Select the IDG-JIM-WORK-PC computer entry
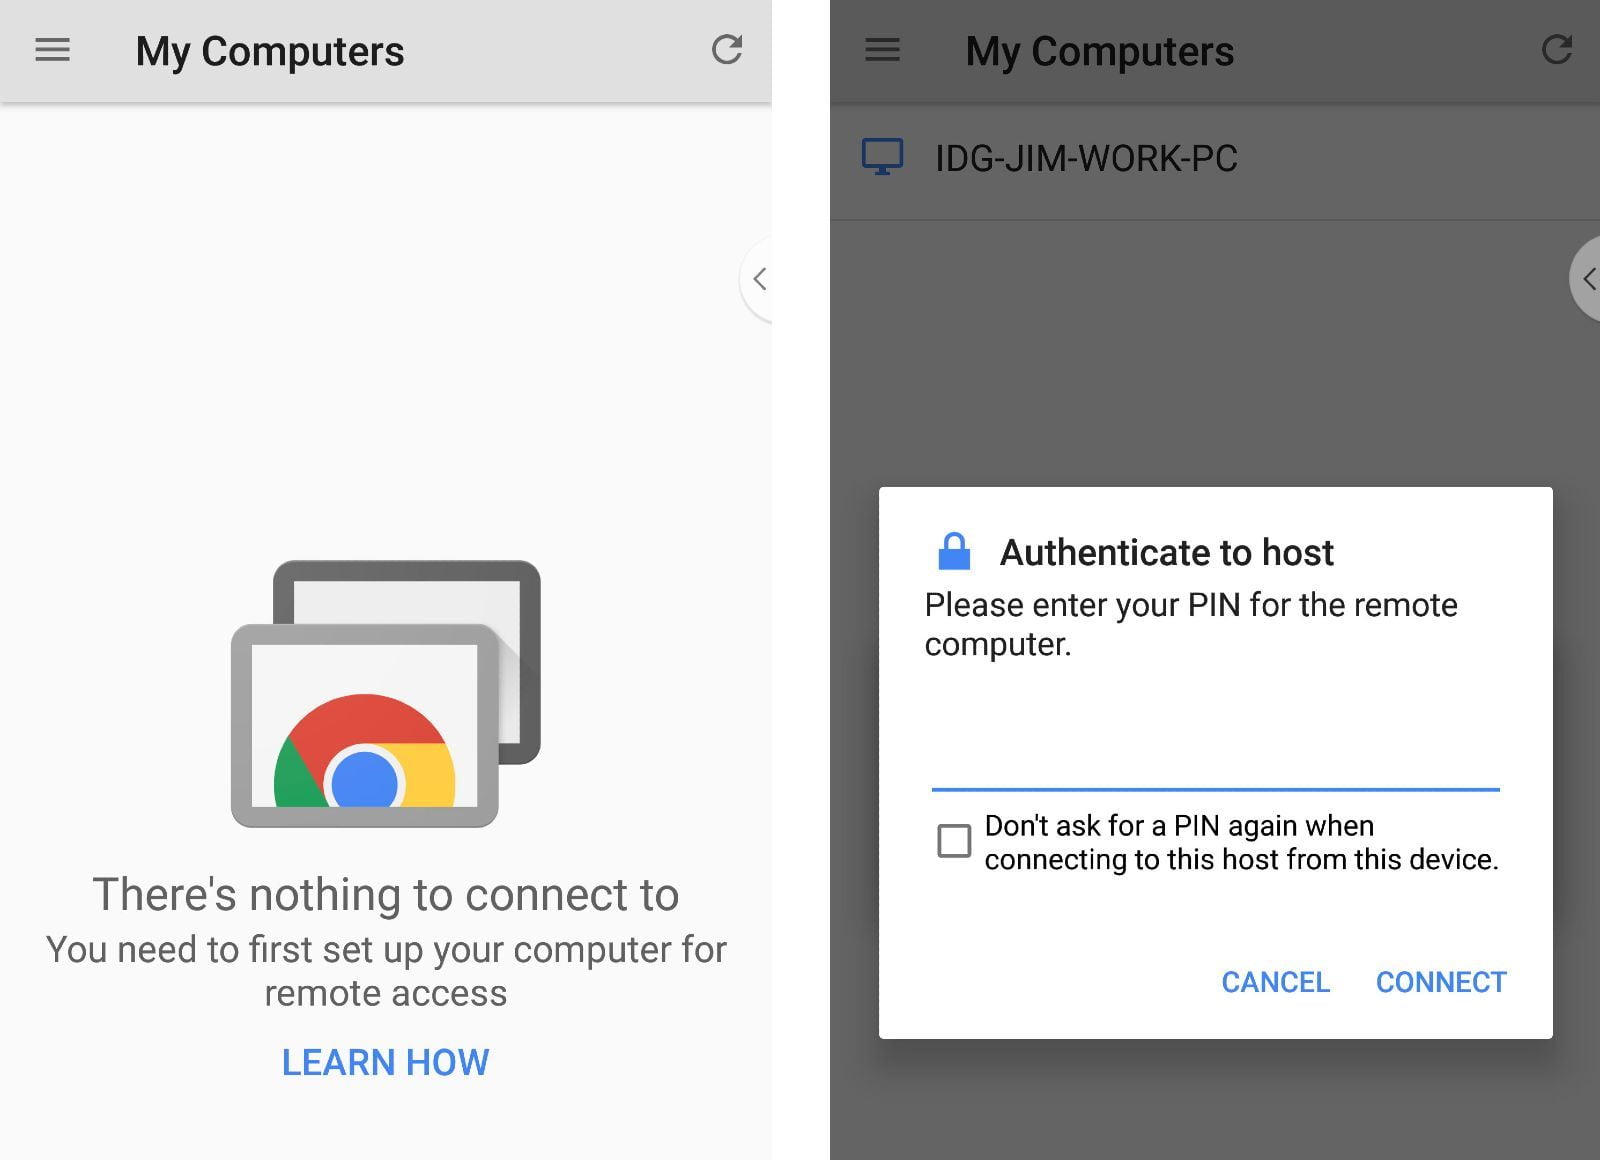The height and width of the screenshot is (1160, 1600). coord(1215,158)
